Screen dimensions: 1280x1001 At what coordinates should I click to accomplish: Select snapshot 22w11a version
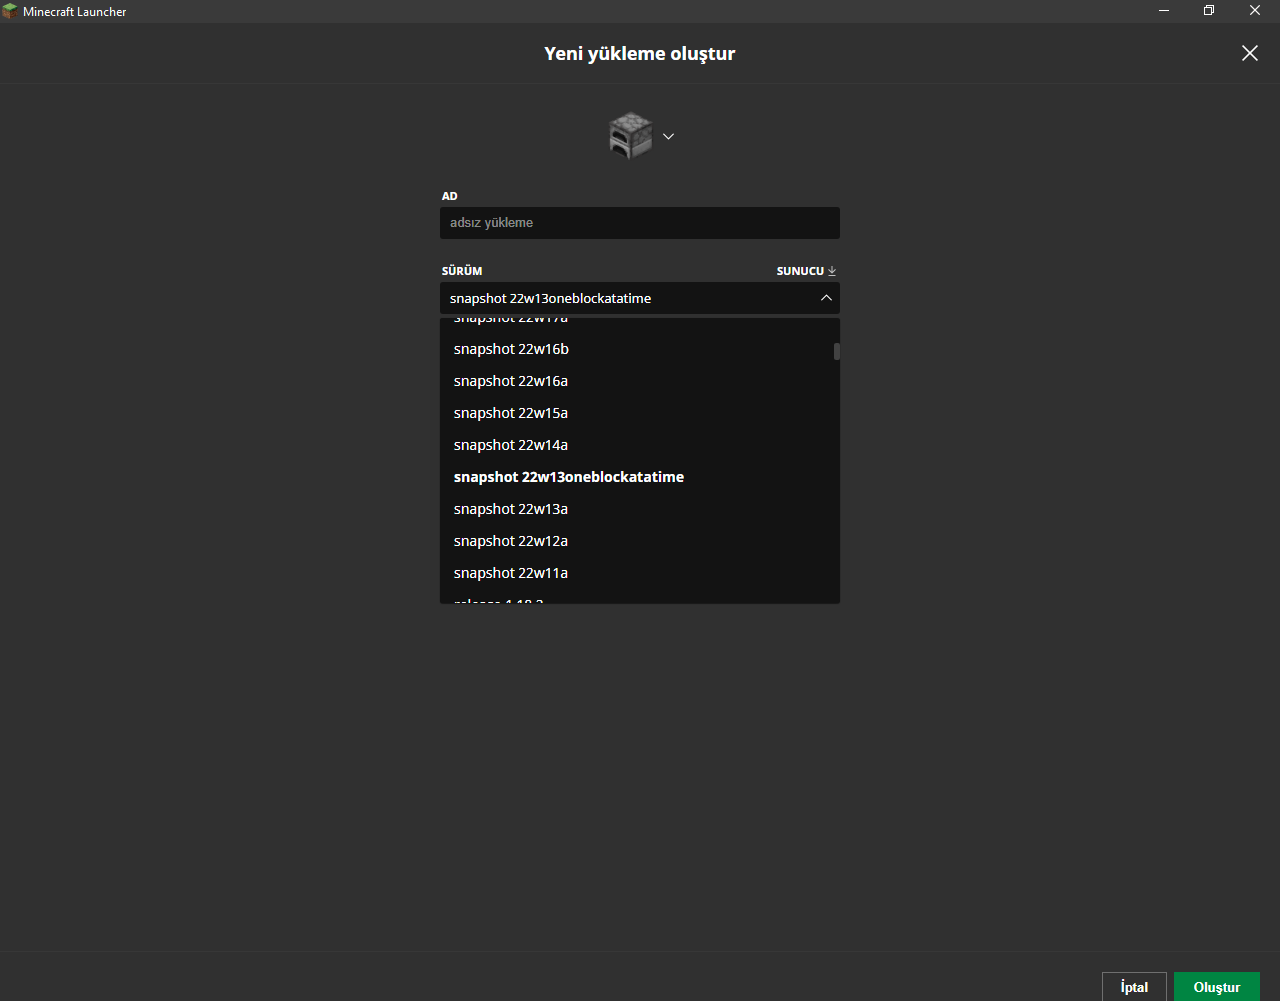(x=511, y=572)
